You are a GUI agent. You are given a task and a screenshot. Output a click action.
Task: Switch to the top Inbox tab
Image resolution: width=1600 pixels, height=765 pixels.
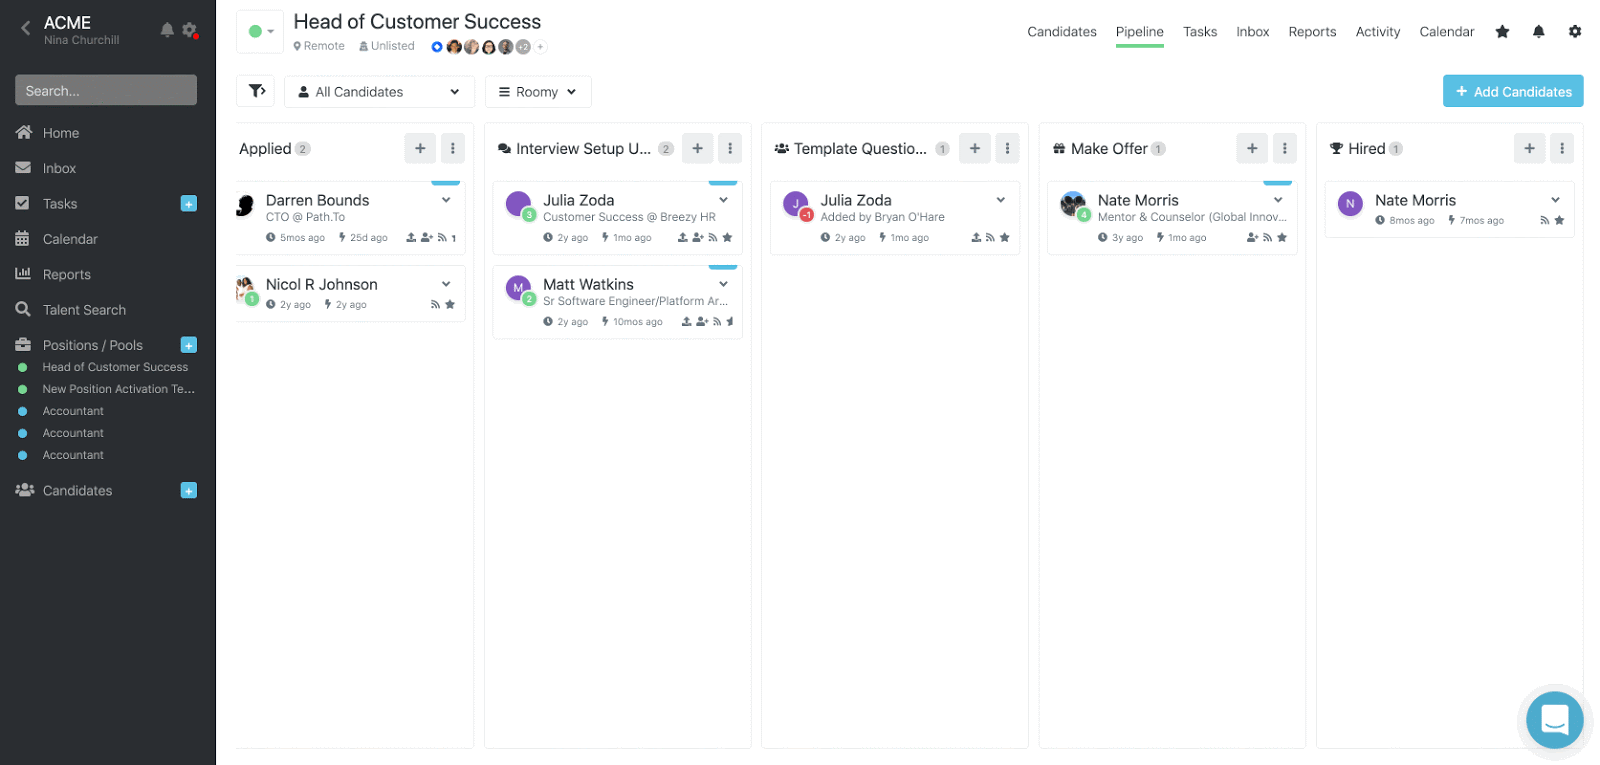(1252, 32)
